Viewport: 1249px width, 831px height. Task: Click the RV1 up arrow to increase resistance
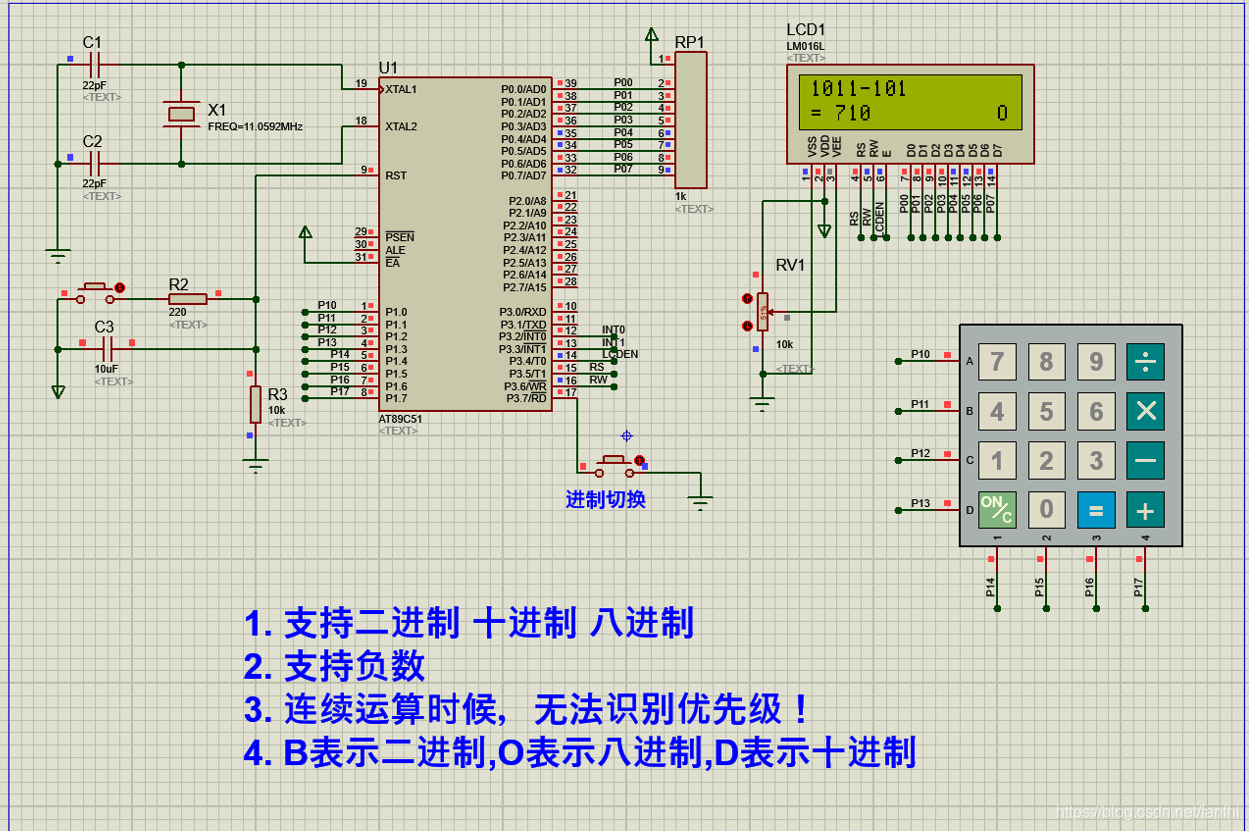coord(747,297)
